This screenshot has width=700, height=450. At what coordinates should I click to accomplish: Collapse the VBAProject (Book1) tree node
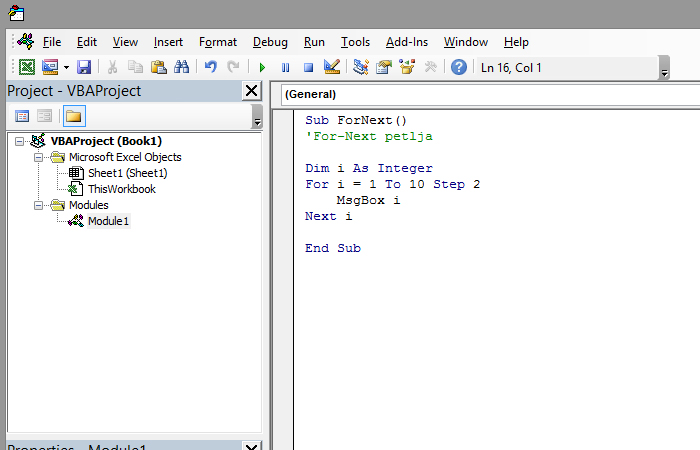(20, 141)
